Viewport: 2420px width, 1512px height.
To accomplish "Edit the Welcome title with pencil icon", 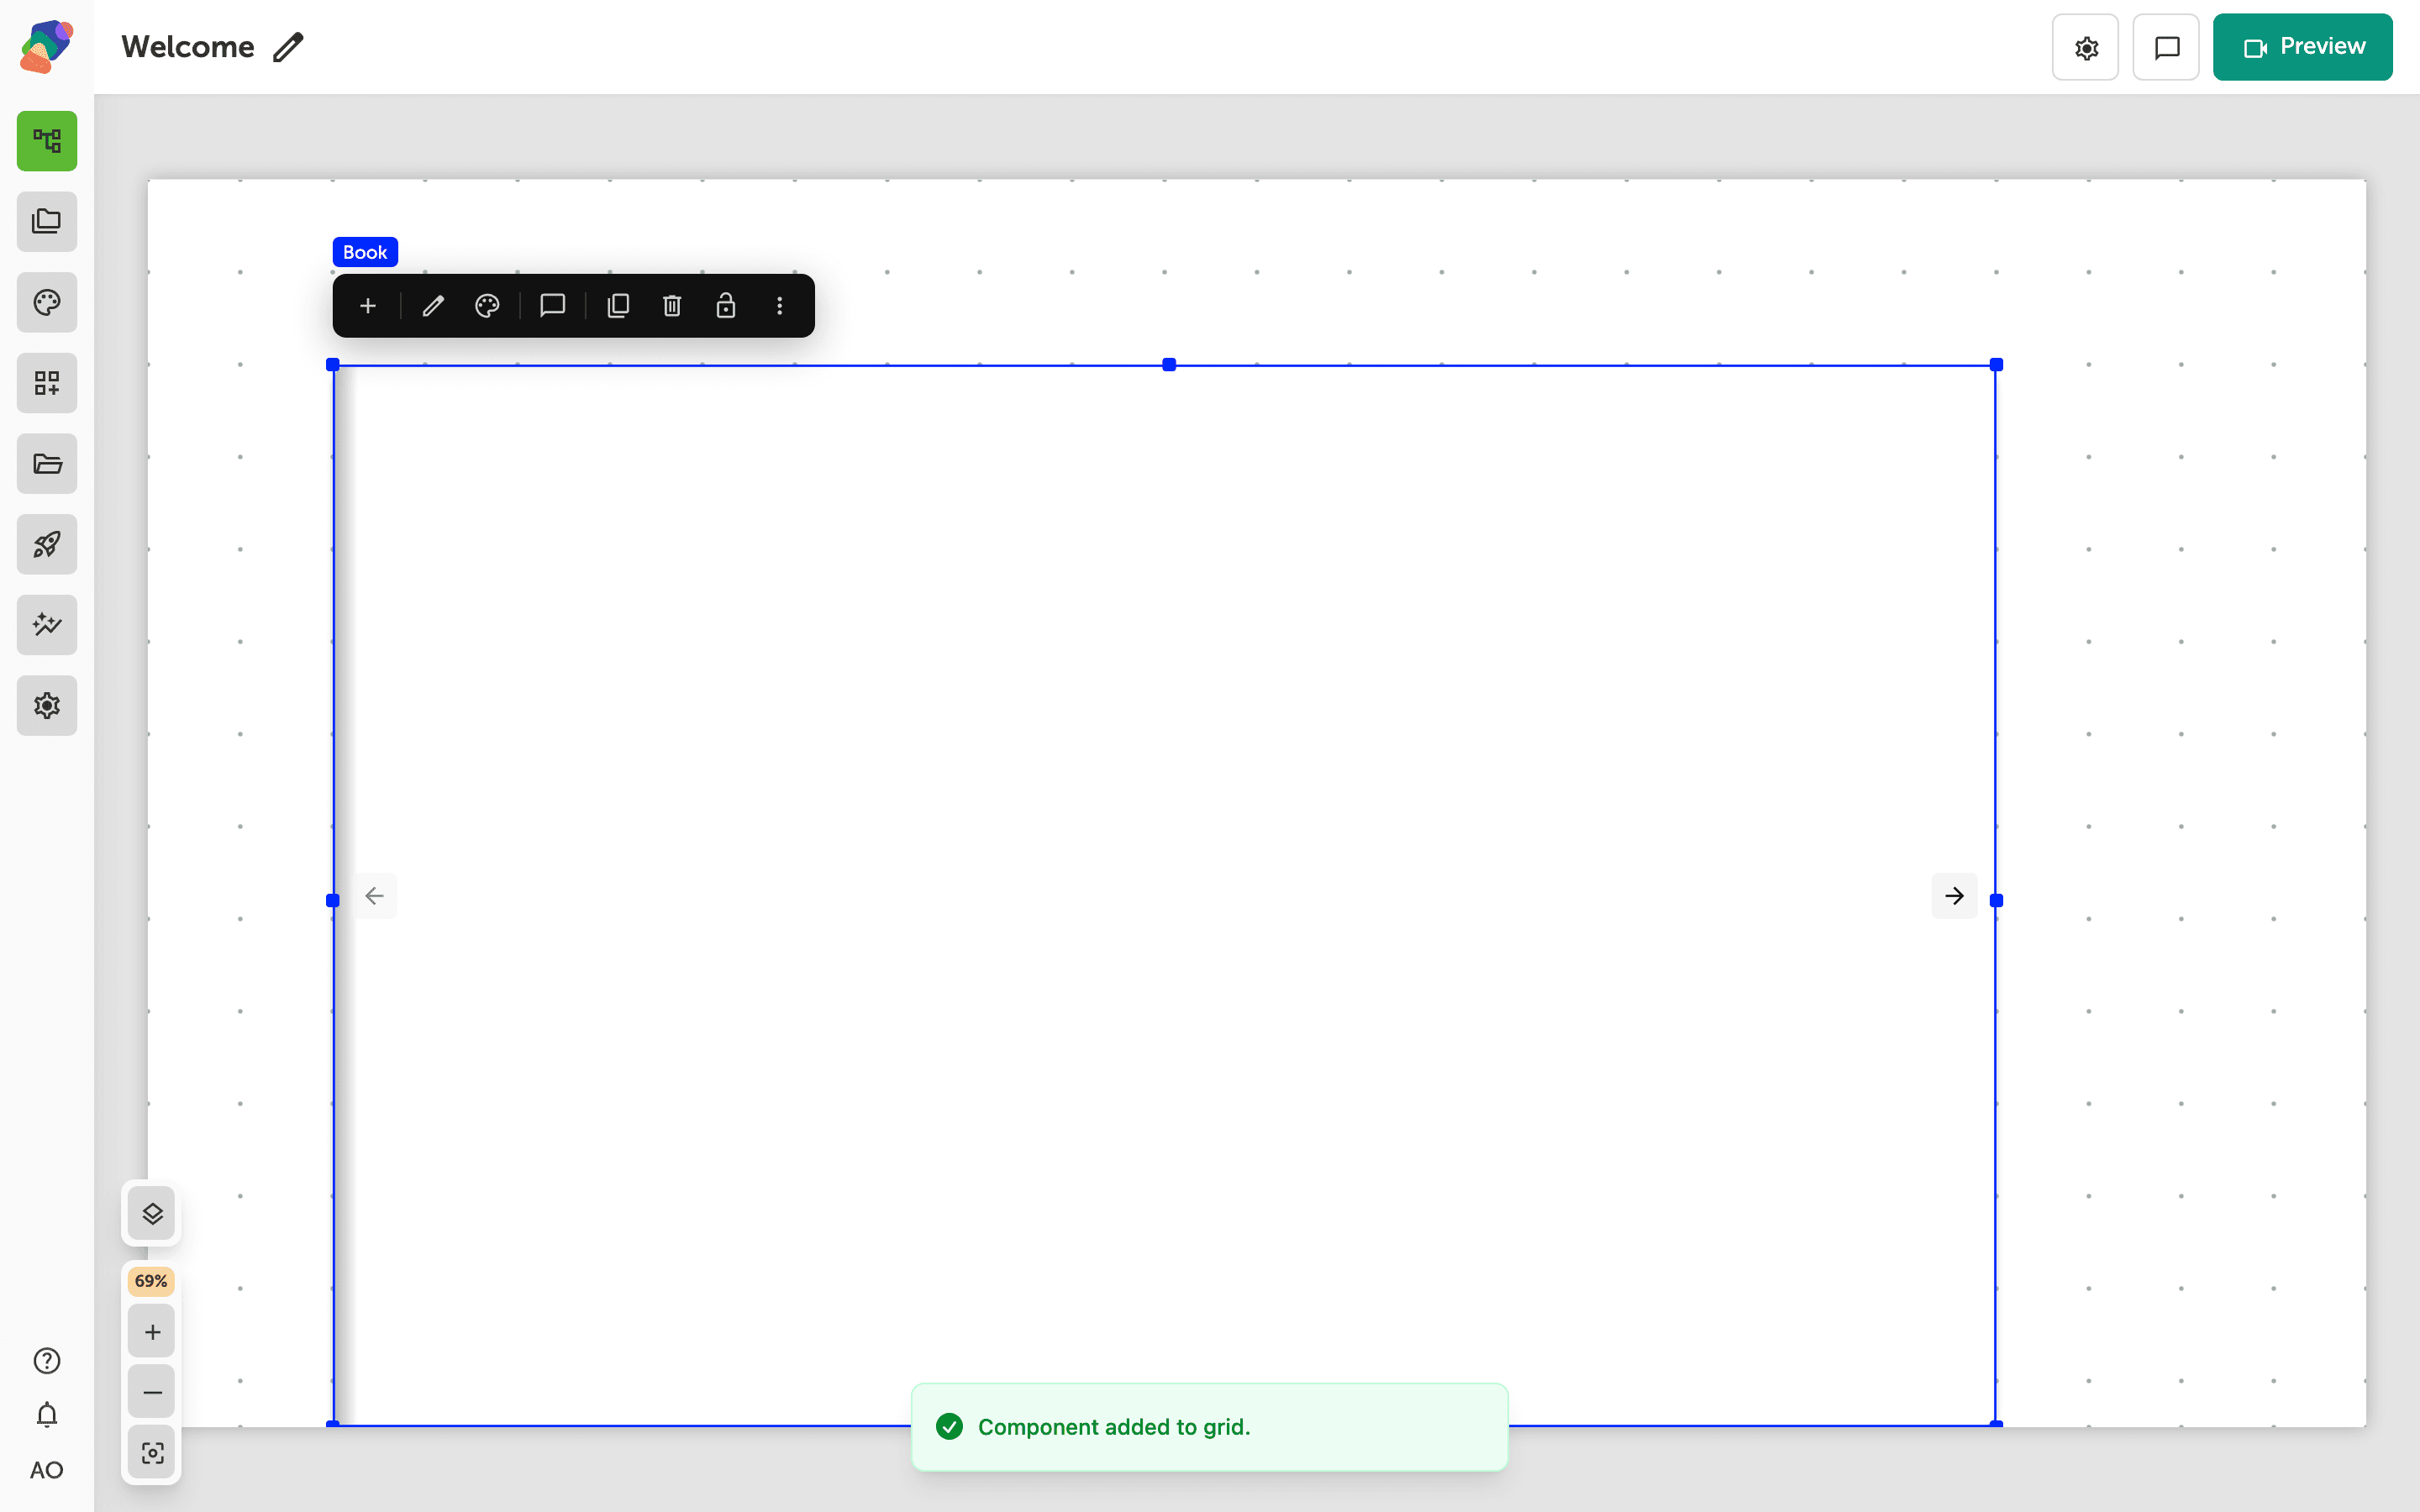I will pyautogui.click(x=288, y=47).
